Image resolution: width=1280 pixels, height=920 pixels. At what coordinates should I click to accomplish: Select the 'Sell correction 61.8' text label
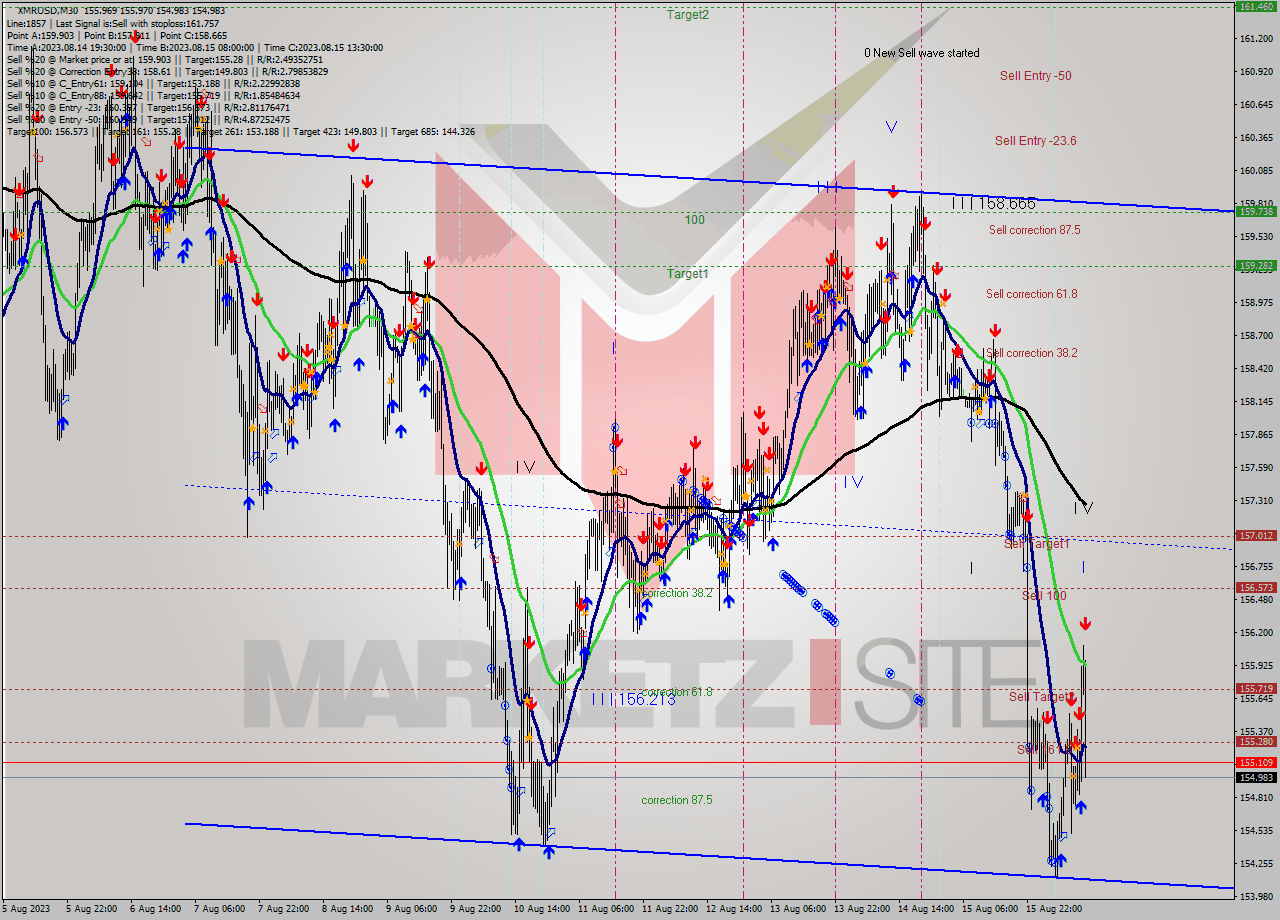1030,294
